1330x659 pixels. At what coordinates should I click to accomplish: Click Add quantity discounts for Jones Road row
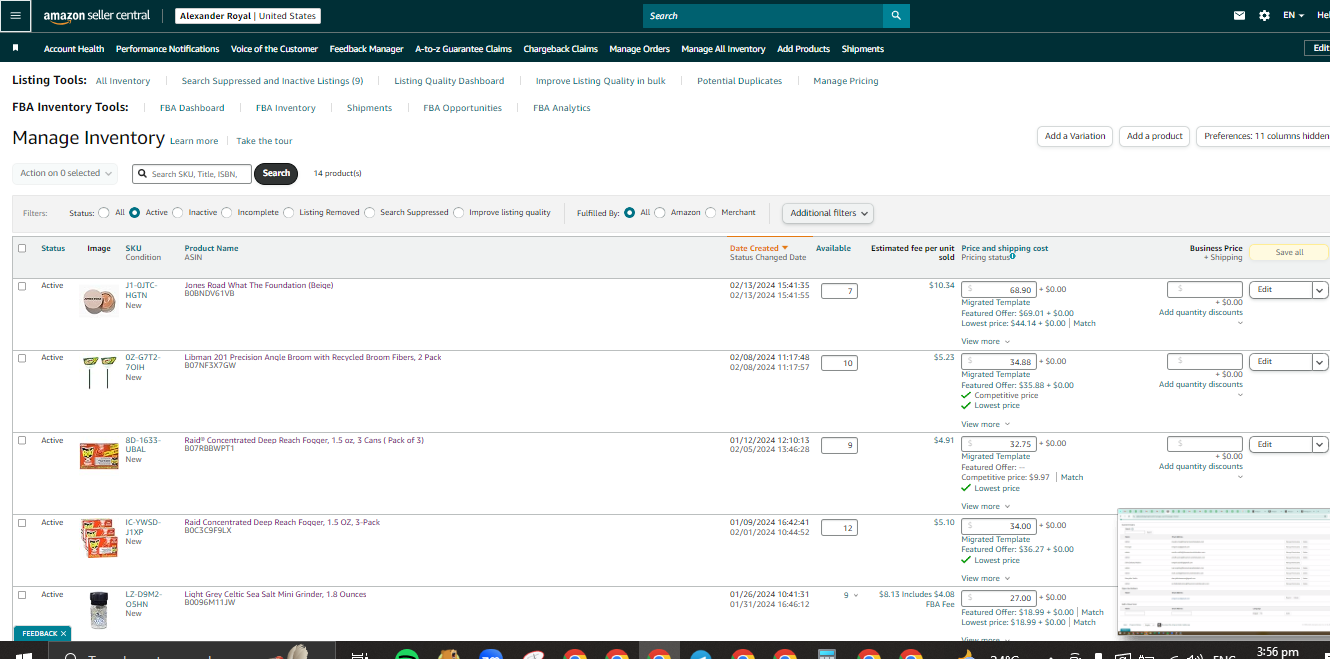(1201, 312)
